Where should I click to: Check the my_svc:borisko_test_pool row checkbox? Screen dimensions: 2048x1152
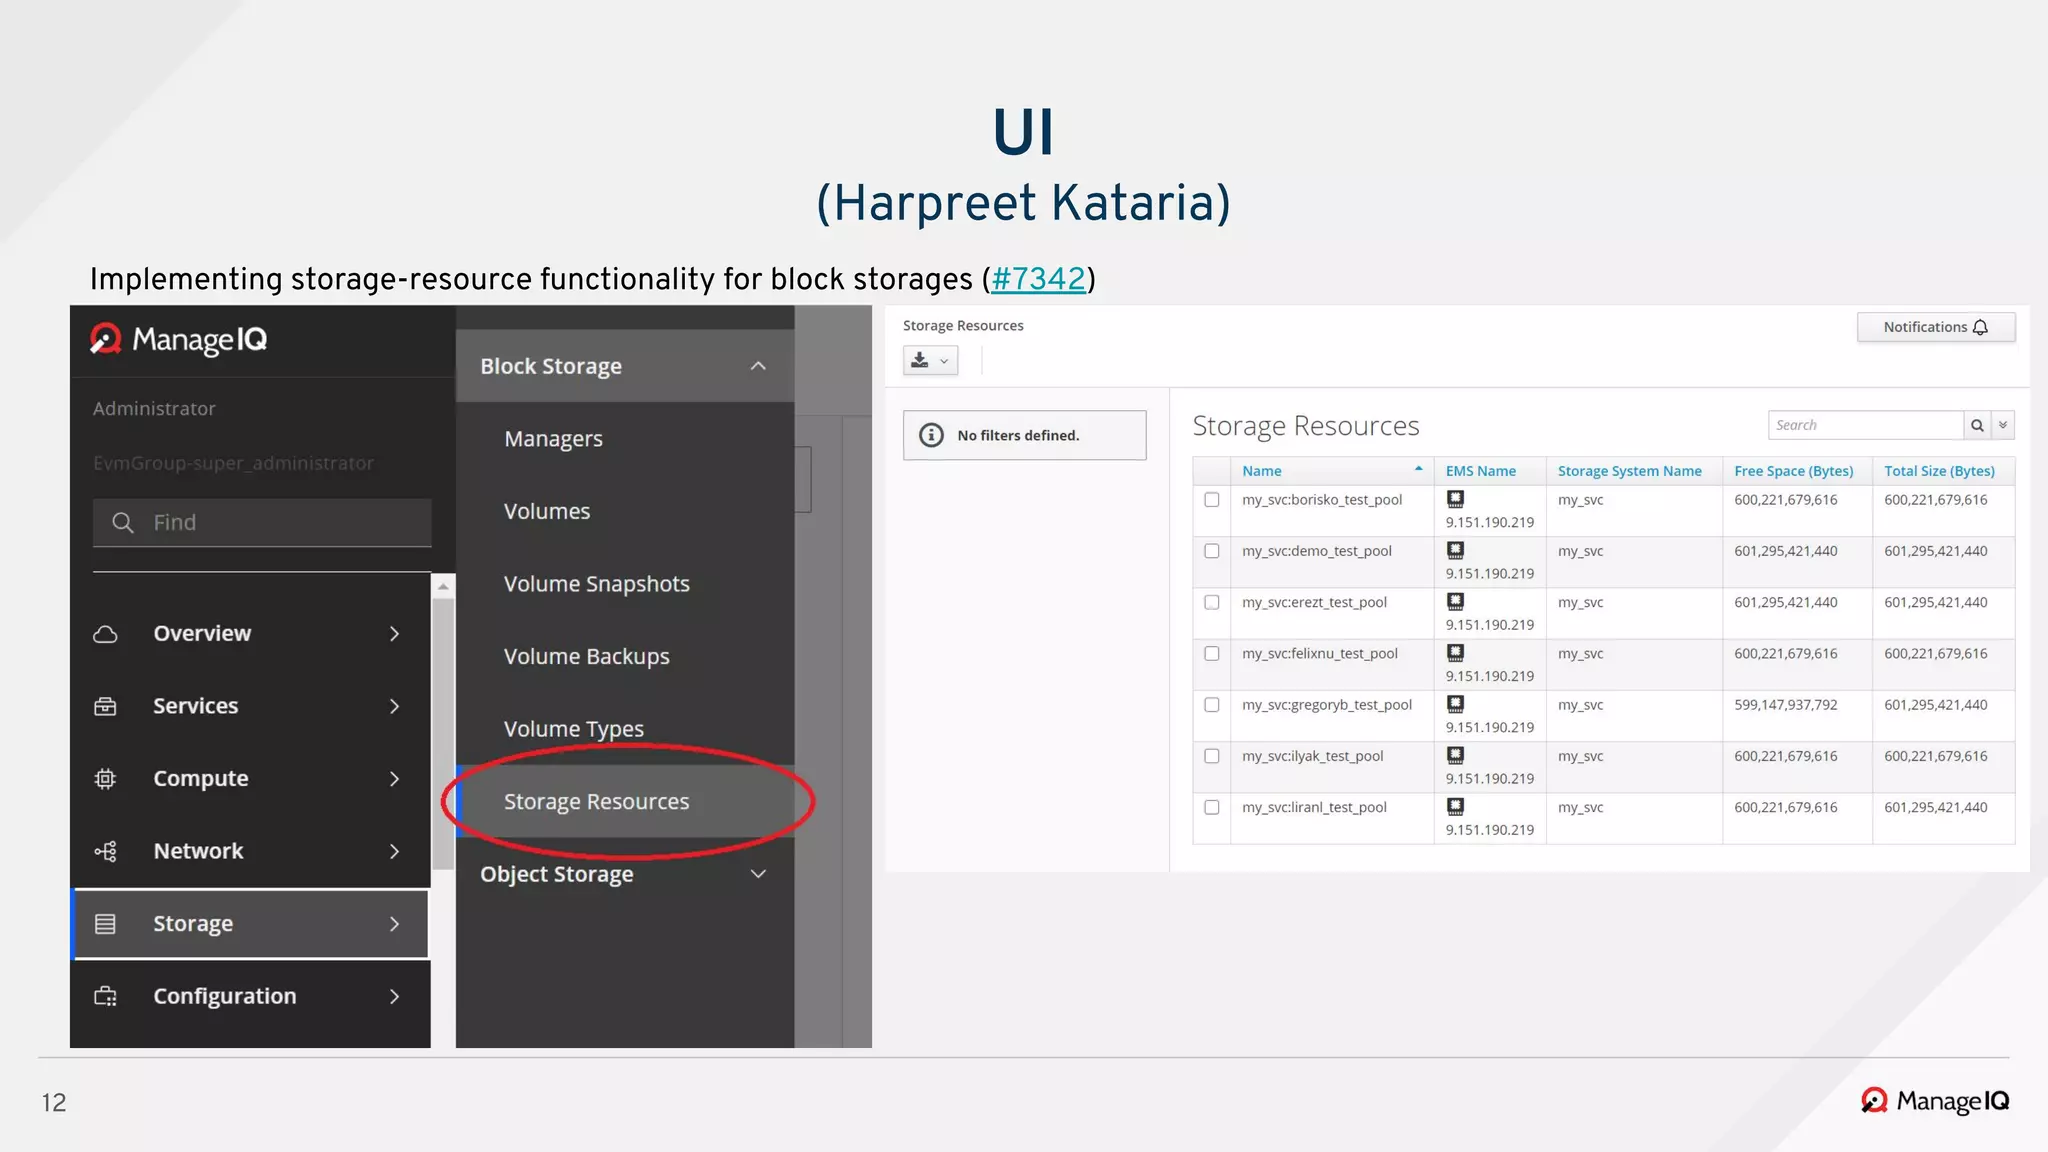pos(1212,500)
